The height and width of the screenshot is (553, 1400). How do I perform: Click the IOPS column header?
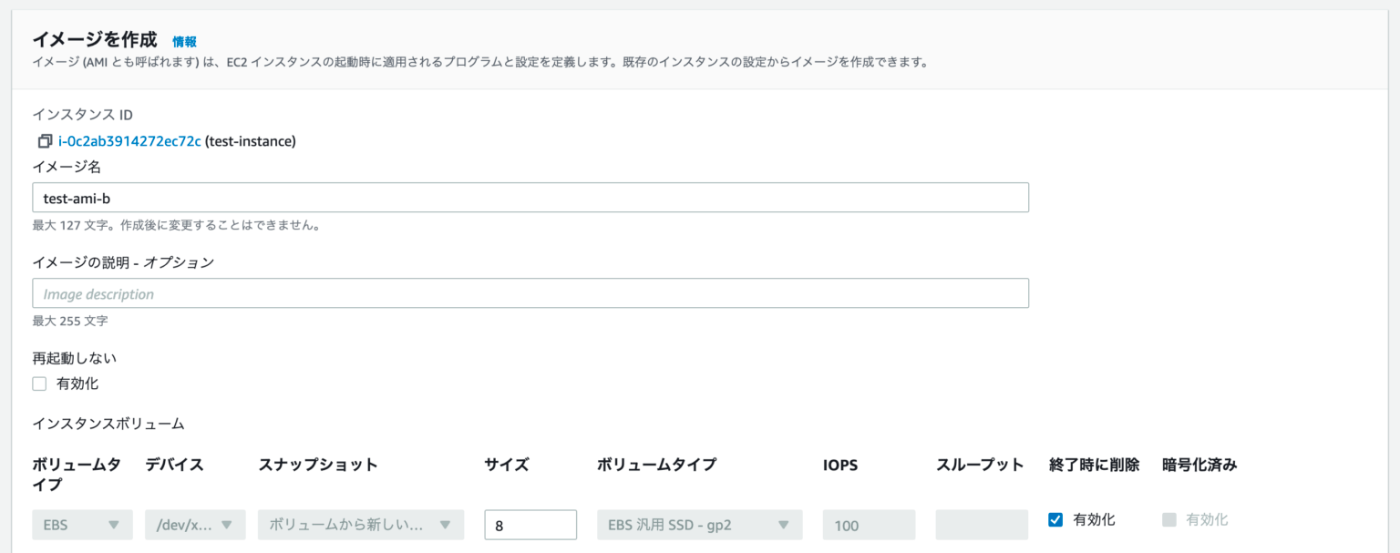click(841, 464)
